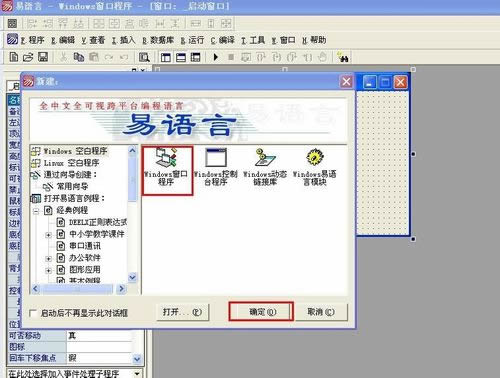Viewport: 500px width, 378px height.
Task: Click the Open folder toolbar icon
Action: point(28,57)
